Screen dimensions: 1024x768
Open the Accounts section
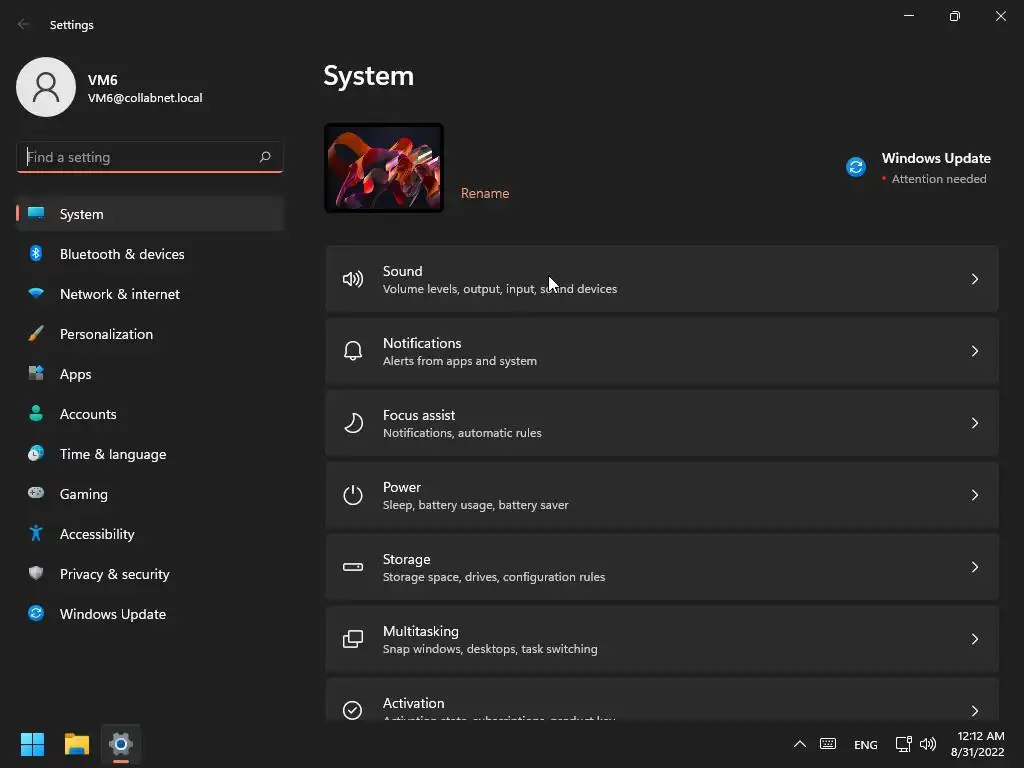point(88,414)
